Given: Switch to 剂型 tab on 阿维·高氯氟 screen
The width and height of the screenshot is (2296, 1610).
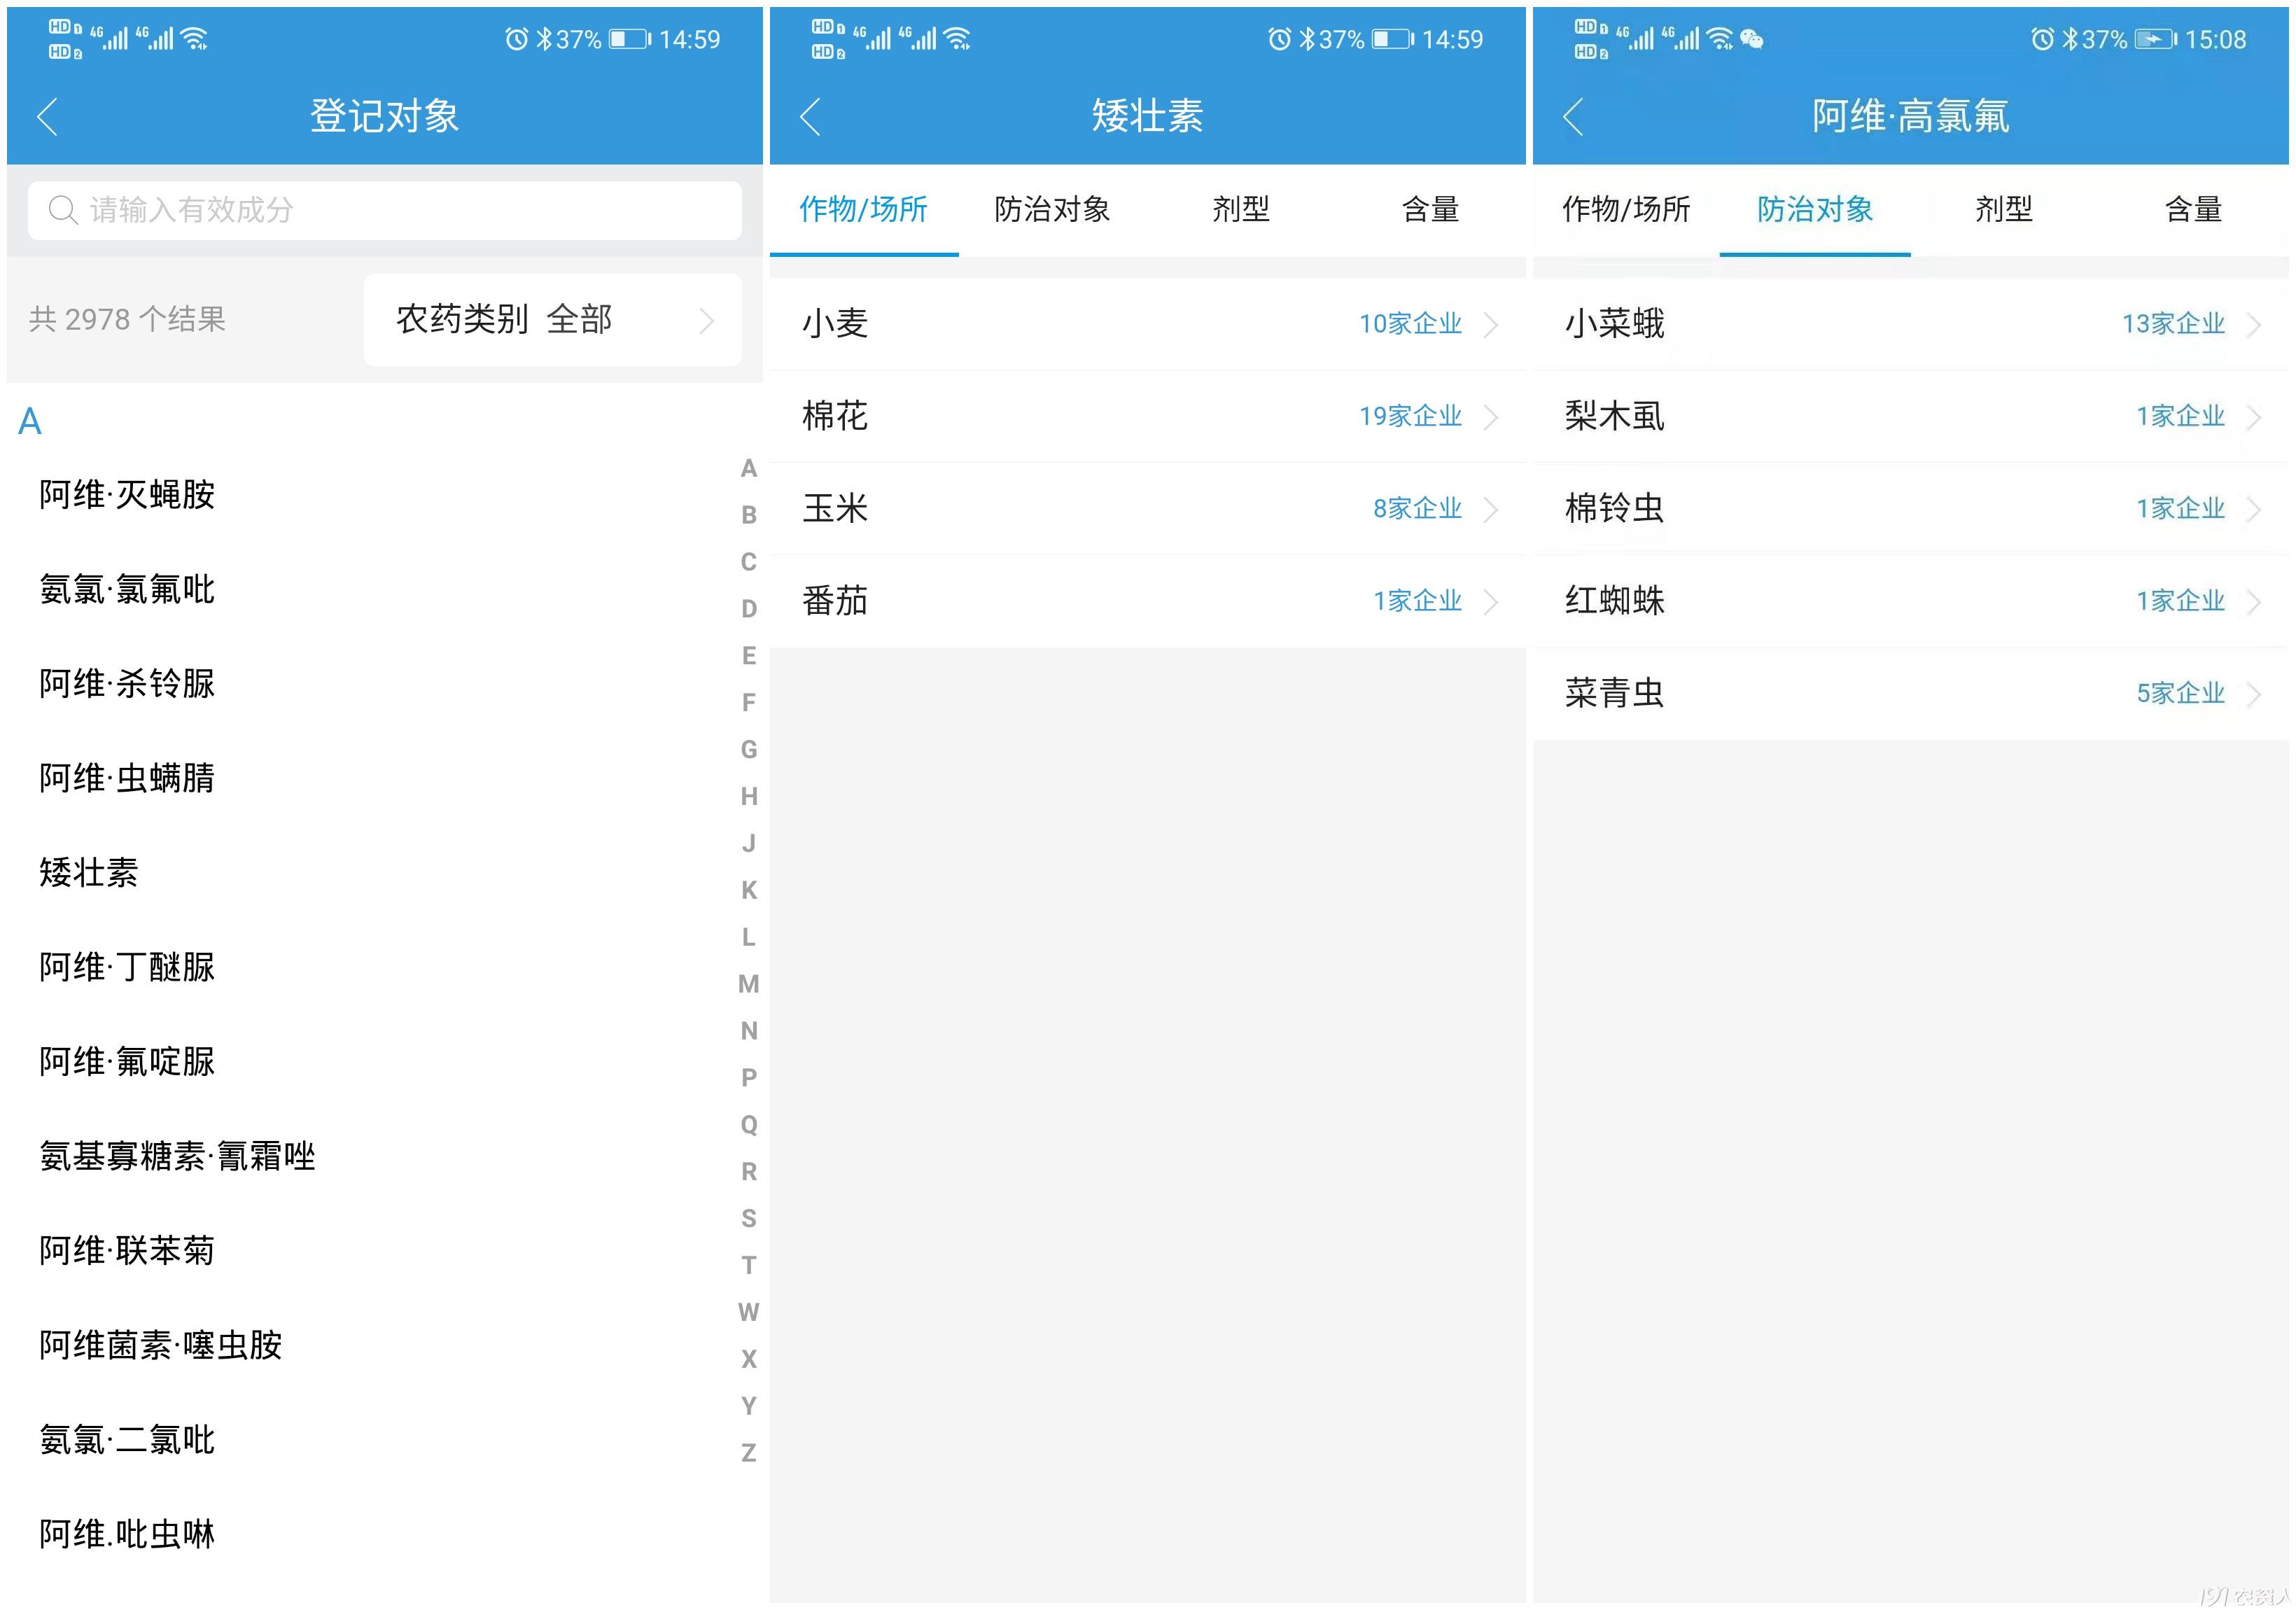Looking at the screenshot, I should tap(2004, 209).
